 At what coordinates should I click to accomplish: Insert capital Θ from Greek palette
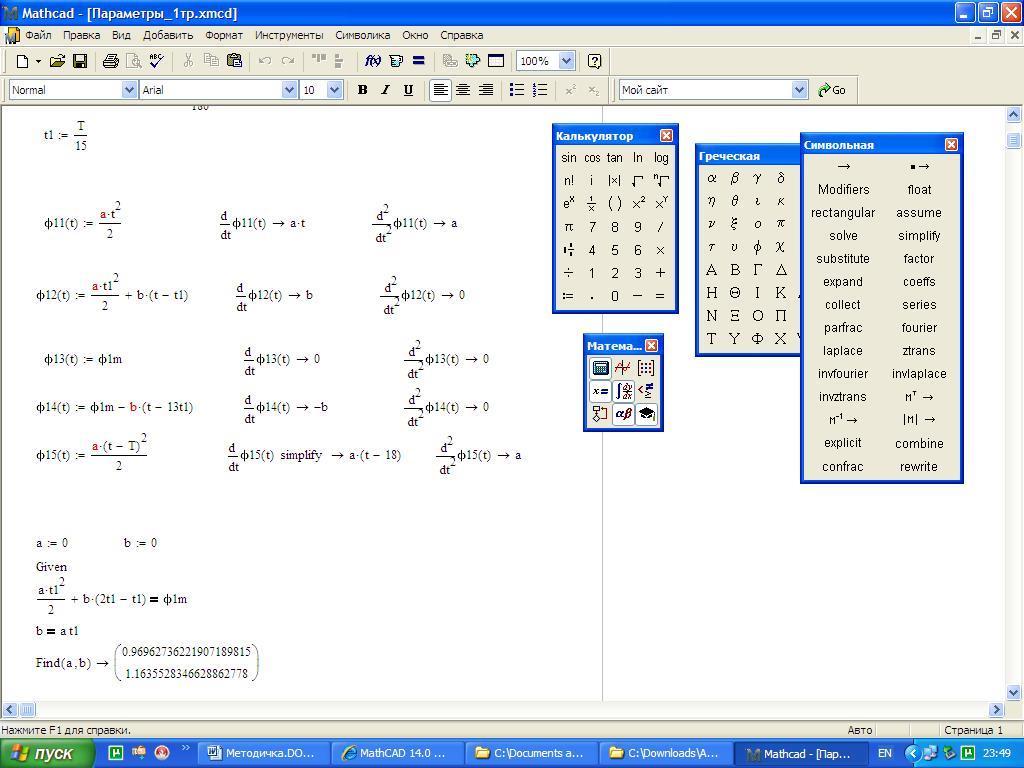point(735,293)
